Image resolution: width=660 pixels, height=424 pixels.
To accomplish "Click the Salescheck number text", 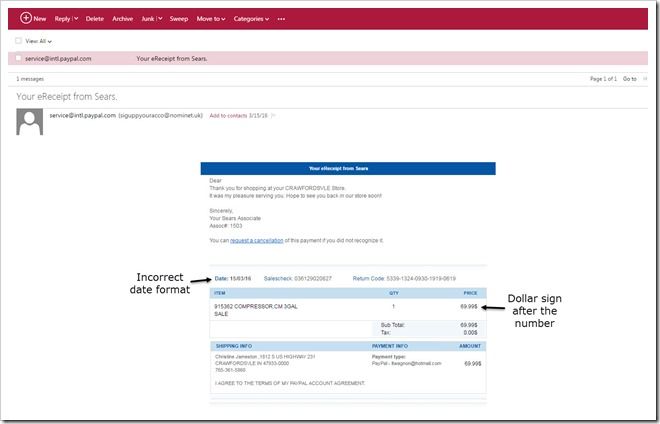I will pos(298,278).
